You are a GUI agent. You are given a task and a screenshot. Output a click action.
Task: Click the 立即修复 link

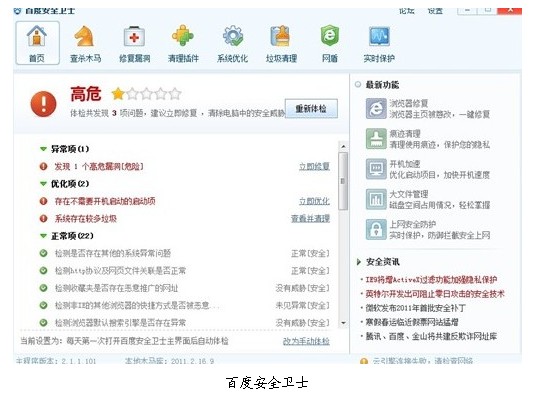point(314,166)
